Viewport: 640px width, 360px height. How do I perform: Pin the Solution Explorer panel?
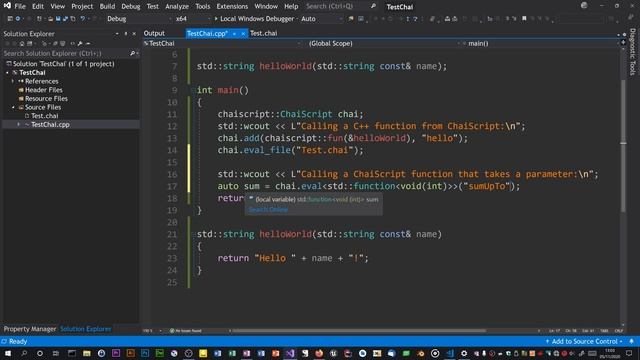126,33
